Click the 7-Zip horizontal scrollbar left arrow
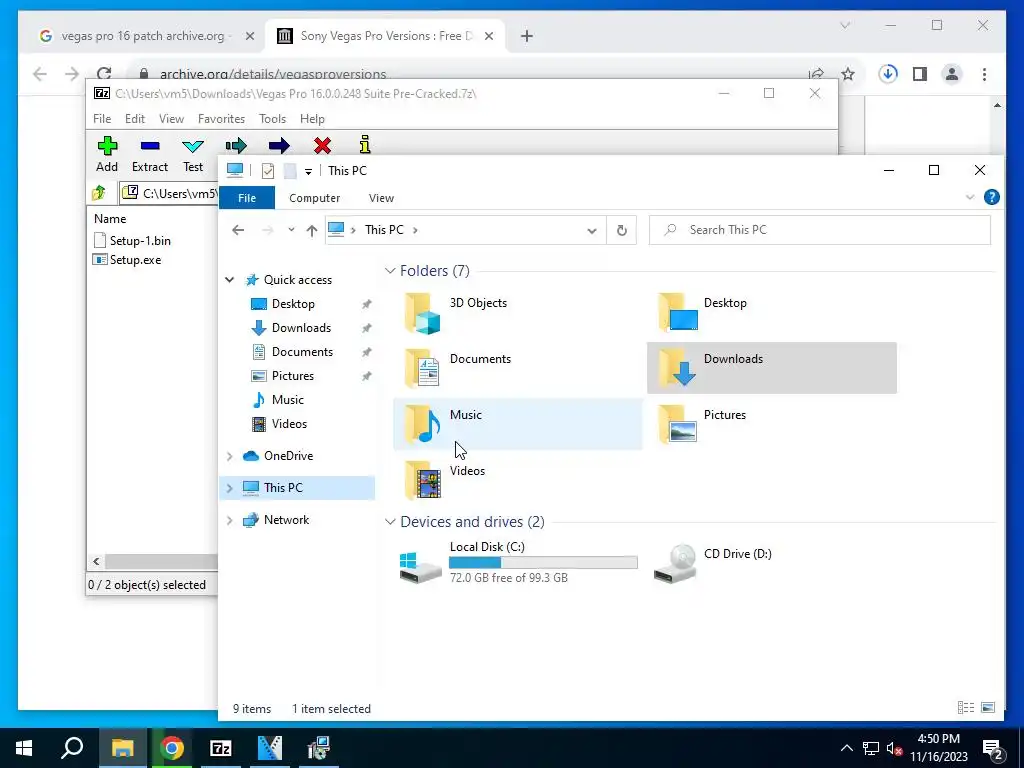This screenshot has width=1024, height=768. (97, 562)
